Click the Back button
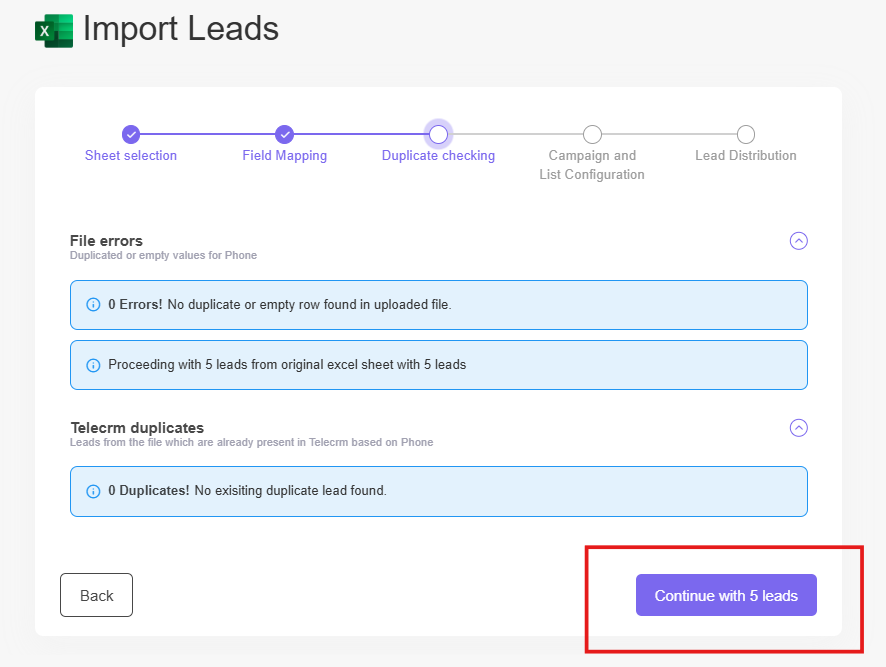Screen dimensions: 886x667 point(96,594)
